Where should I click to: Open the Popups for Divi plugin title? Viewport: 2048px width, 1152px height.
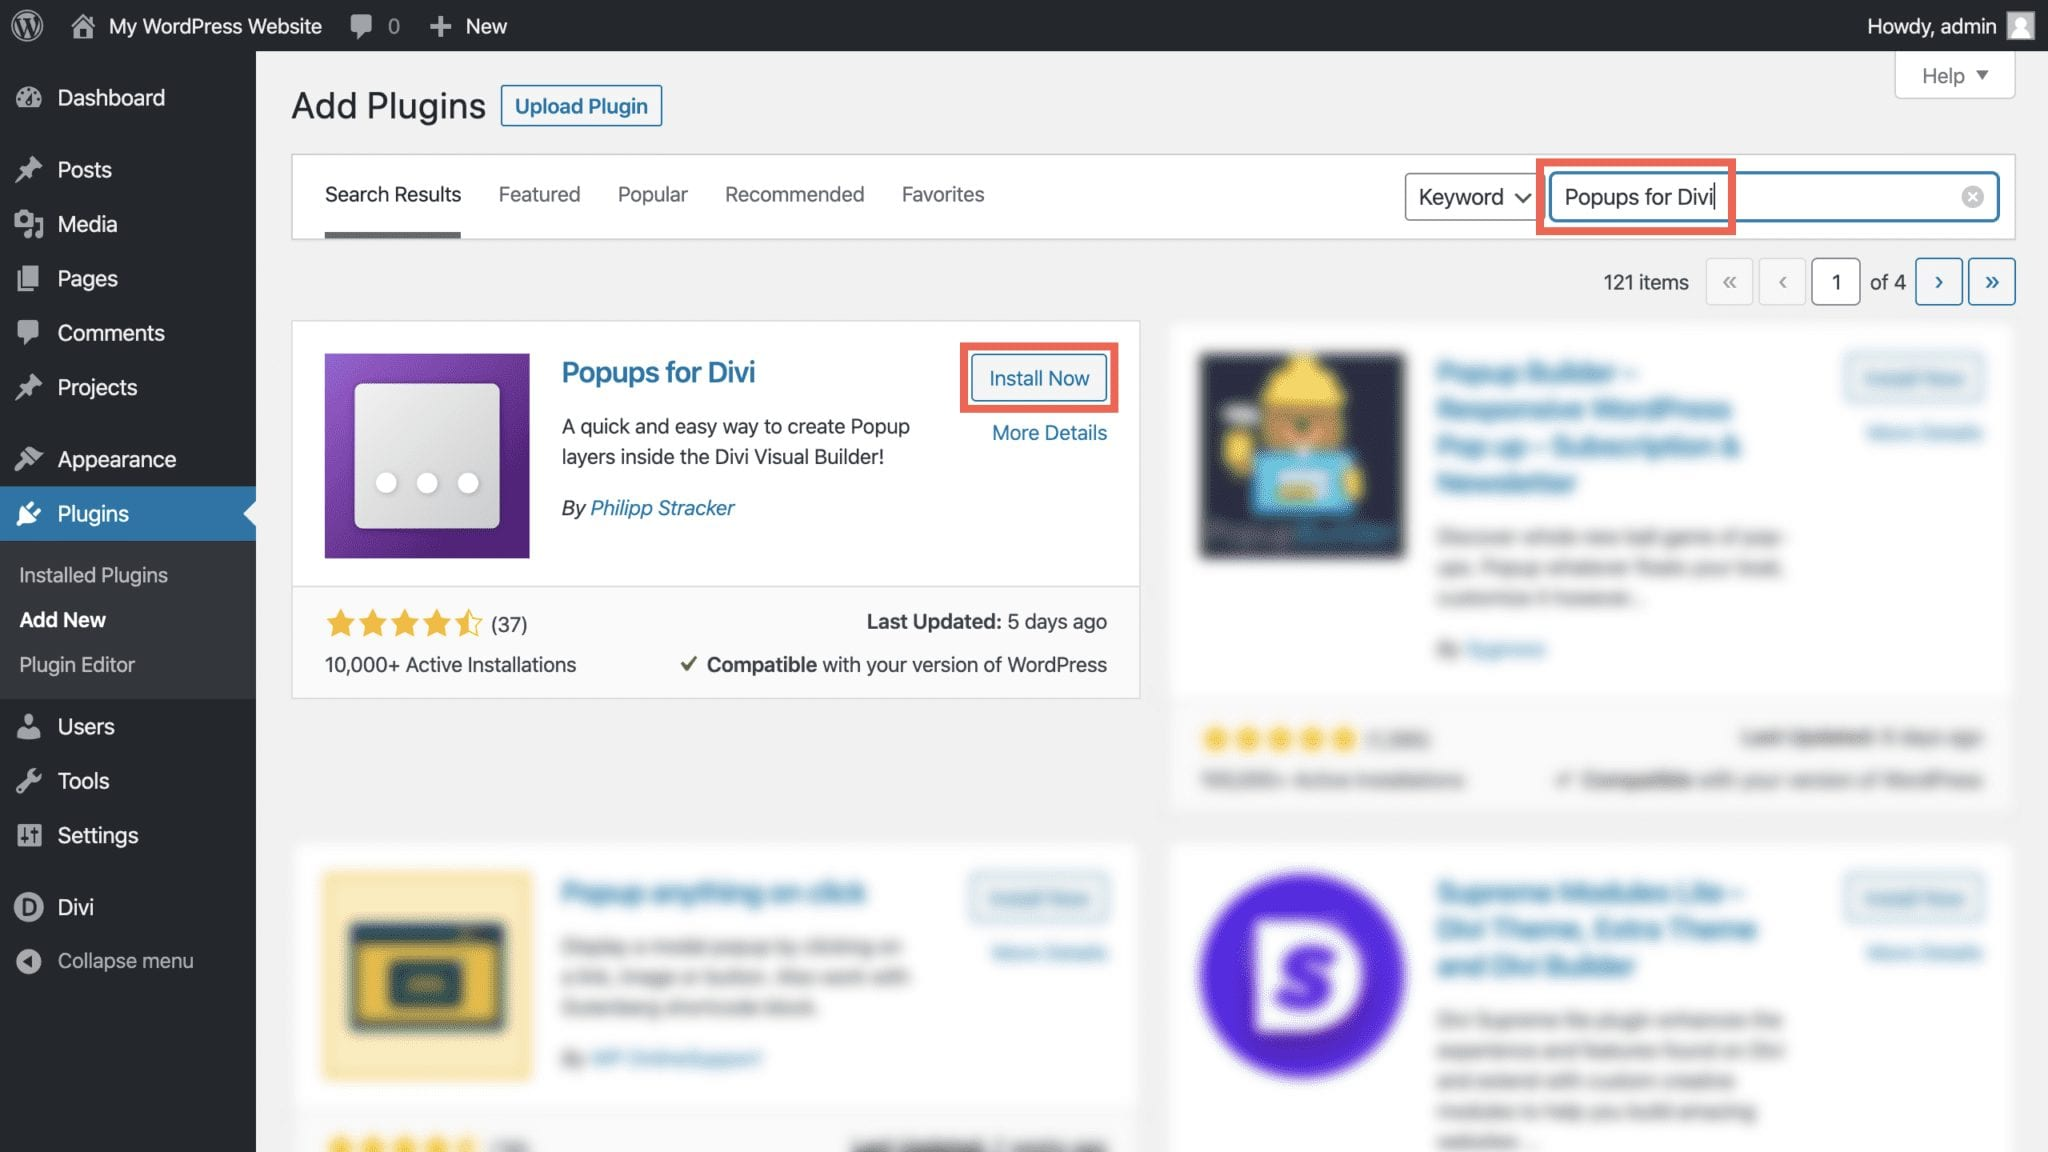[x=658, y=372]
